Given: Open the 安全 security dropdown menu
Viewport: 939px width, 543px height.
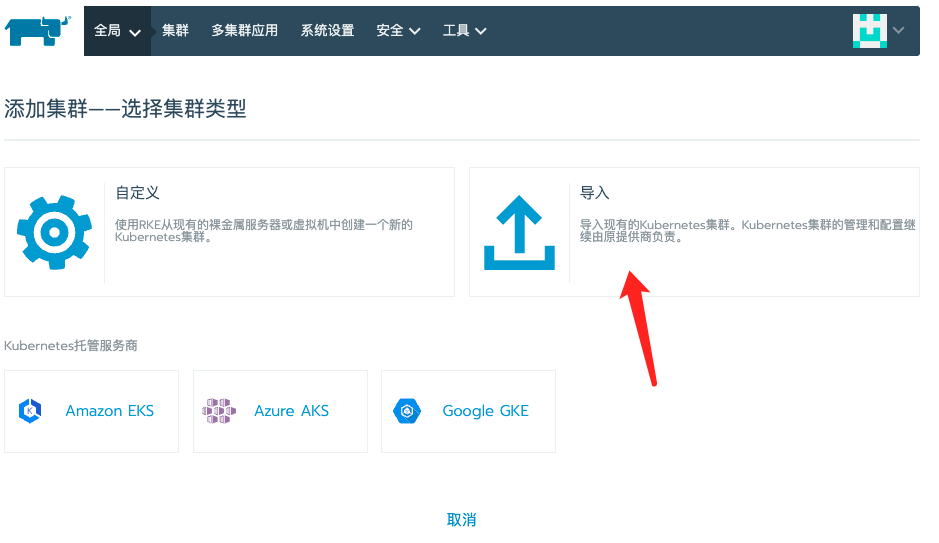Looking at the screenshot, I should point(398,30).
